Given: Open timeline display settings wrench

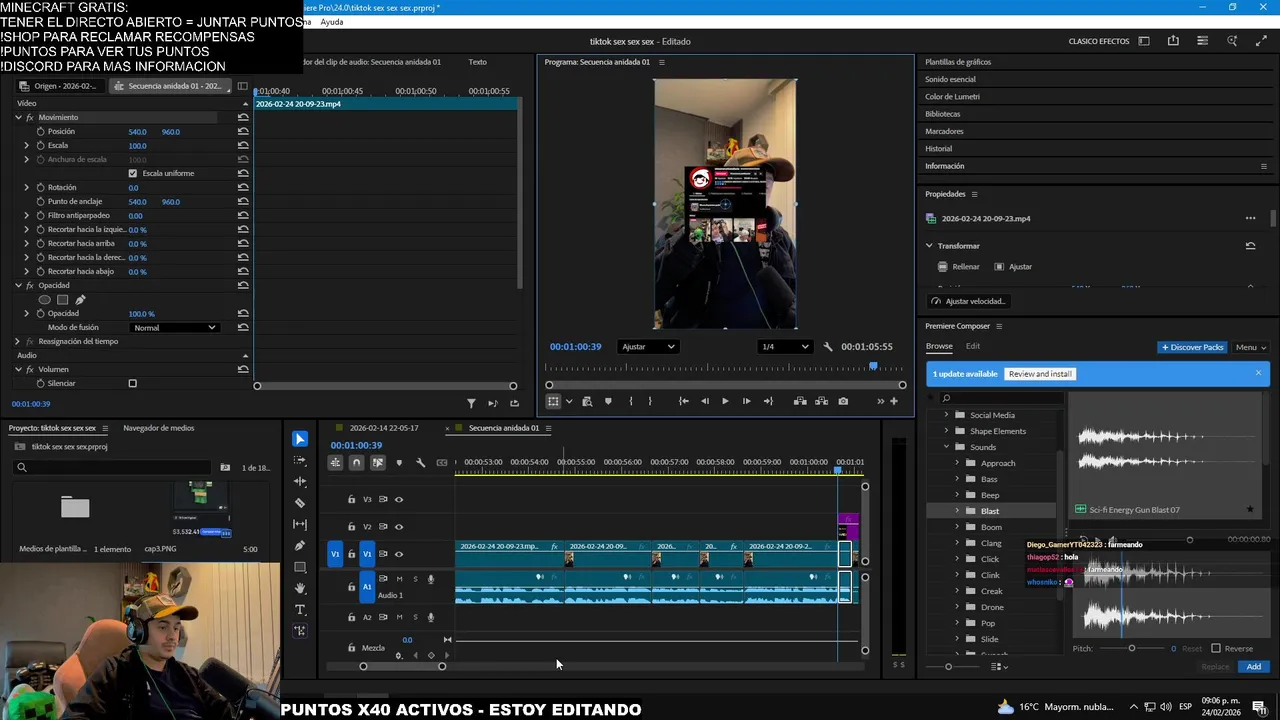Looking at the screenshot, I should pyautogui.click(x=420, y=463).
